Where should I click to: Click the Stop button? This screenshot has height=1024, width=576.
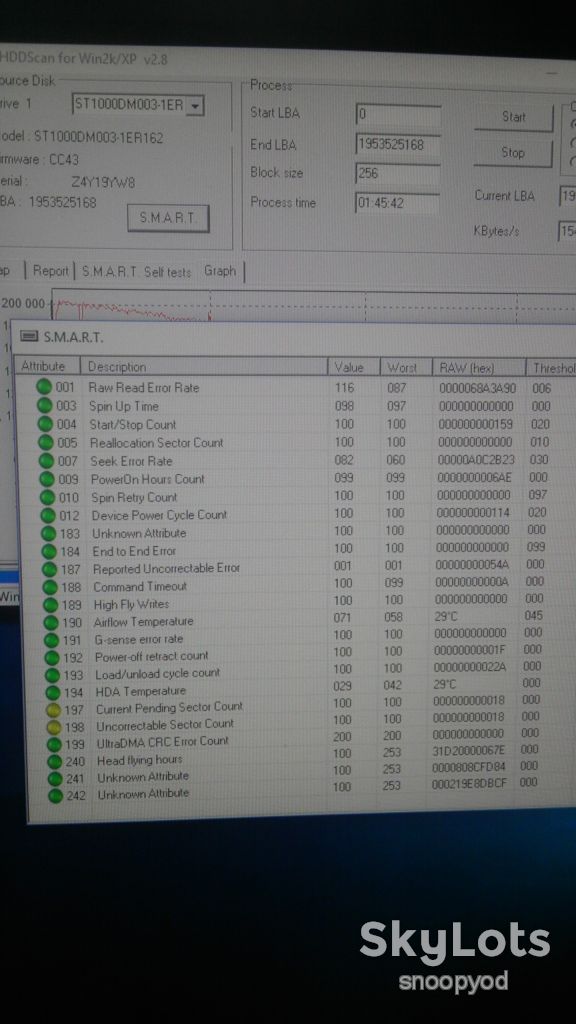pos(513,152)
